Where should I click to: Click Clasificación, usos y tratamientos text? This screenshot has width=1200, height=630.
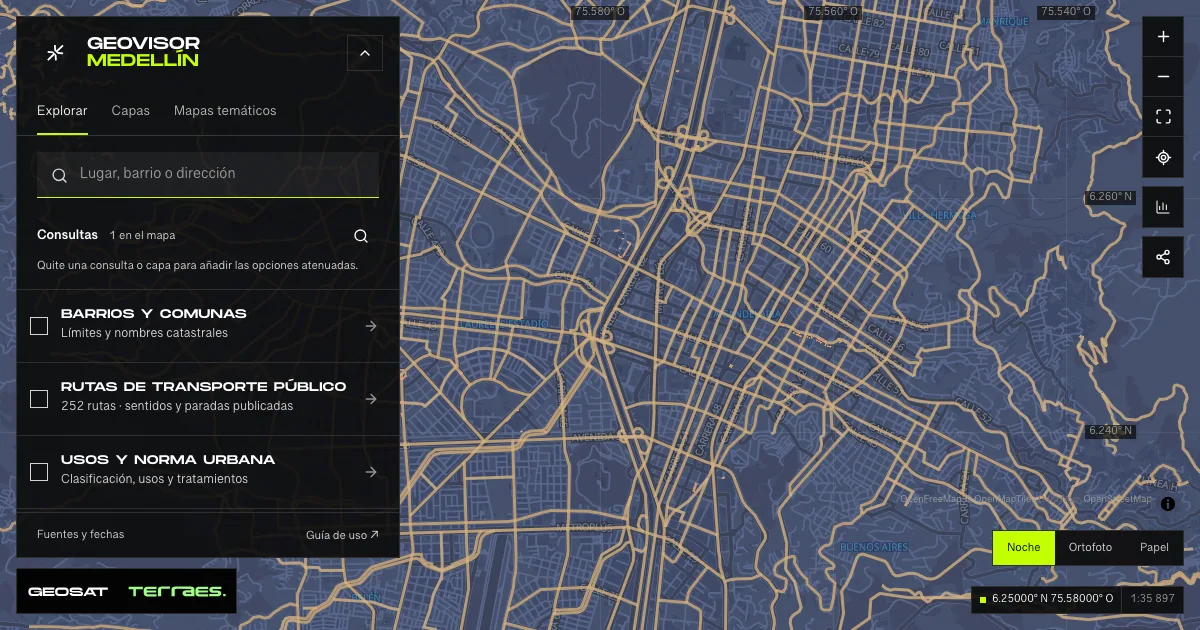154,479
